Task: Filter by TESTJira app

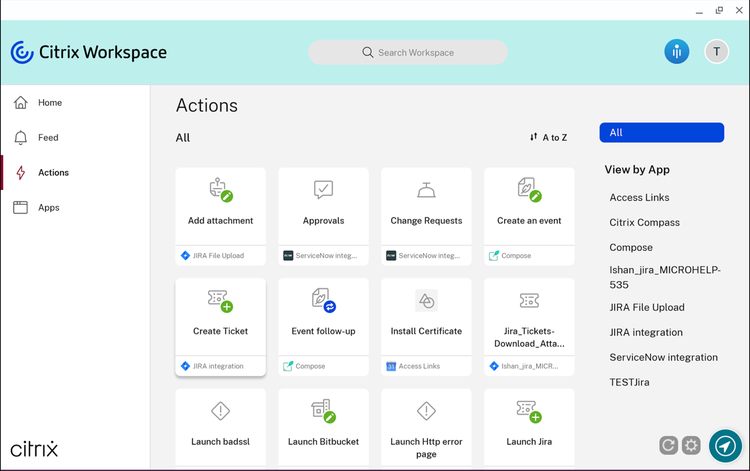Action: pyautogui.click(x=629, y=382)
